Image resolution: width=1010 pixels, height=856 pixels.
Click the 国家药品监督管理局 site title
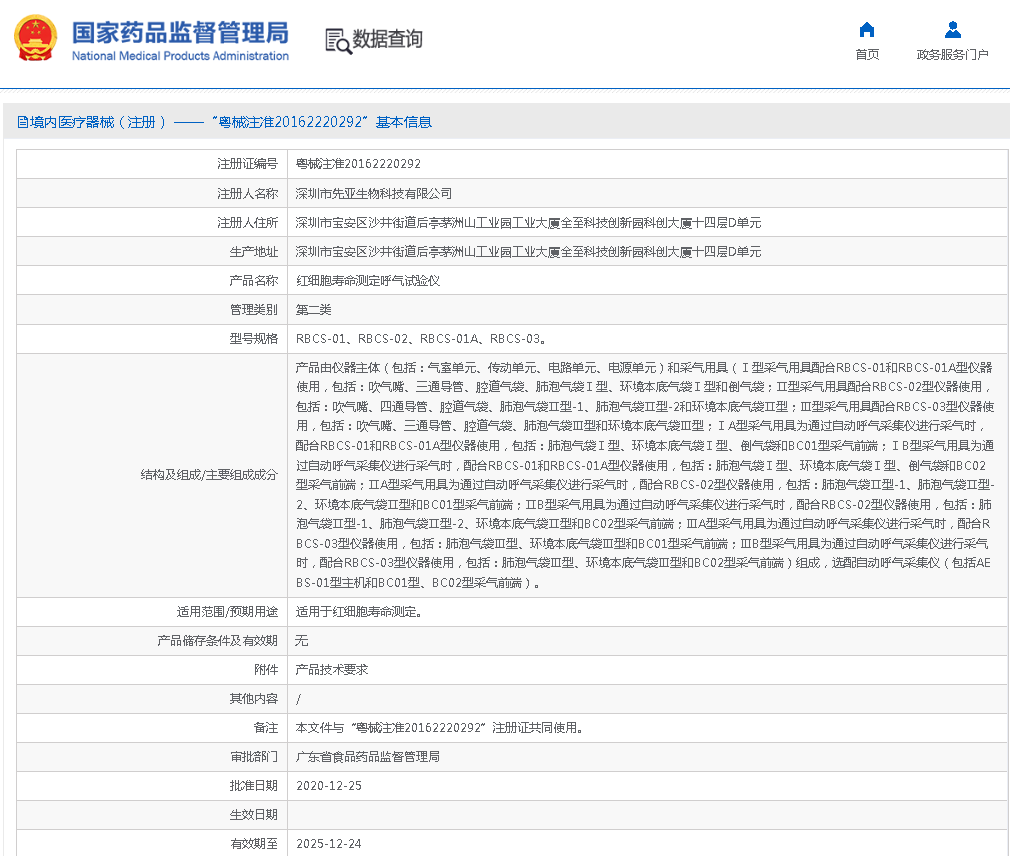coord(180,32)
